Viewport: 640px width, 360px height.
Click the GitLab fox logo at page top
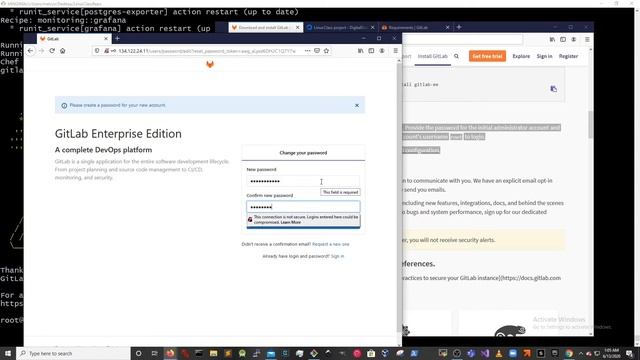[210, 64]
